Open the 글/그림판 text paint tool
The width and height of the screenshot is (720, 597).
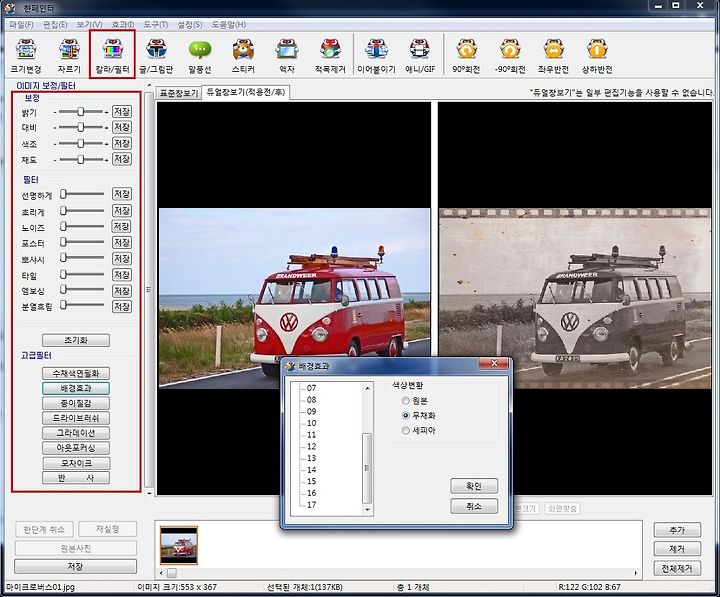click(x=156, y=56)
